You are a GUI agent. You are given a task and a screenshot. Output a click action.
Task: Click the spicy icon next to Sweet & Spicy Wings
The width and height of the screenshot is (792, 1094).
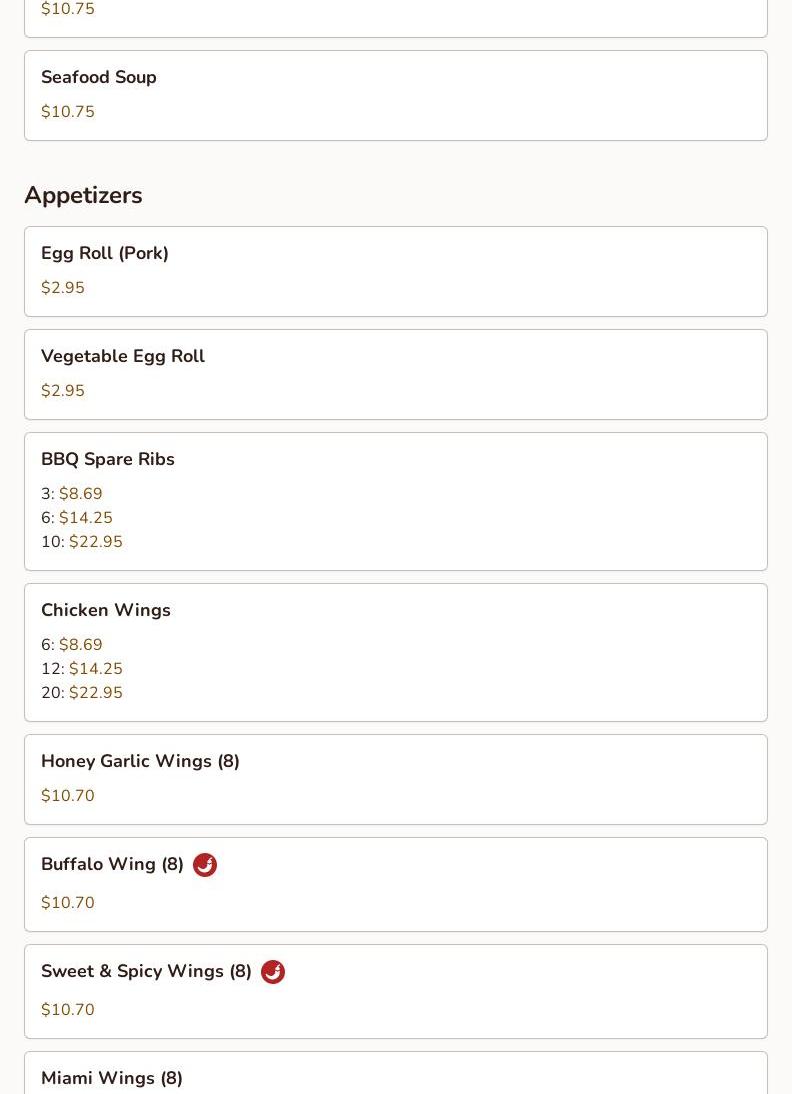pyautogui.click(x=273, y=971)
